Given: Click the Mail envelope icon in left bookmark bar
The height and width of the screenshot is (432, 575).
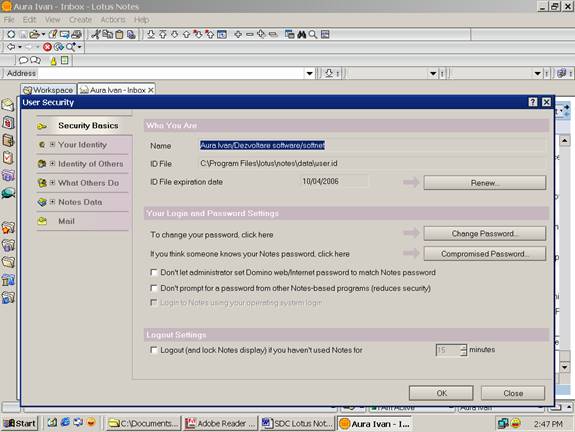Looking at the screenshot, I should pos(8,105).
